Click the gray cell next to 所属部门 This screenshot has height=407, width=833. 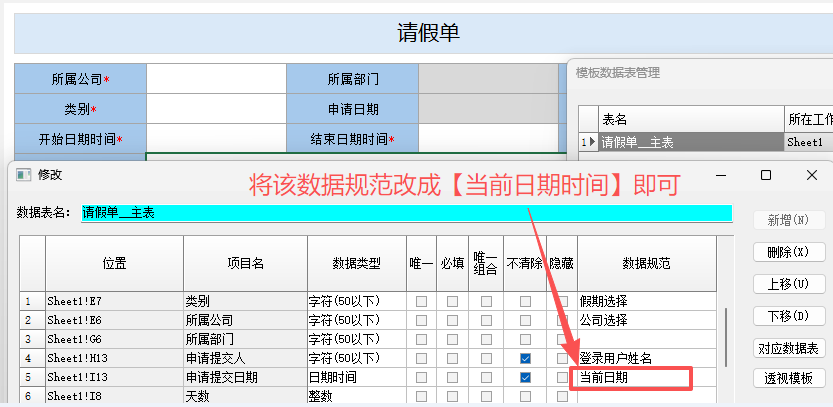(x=488, y=79)
